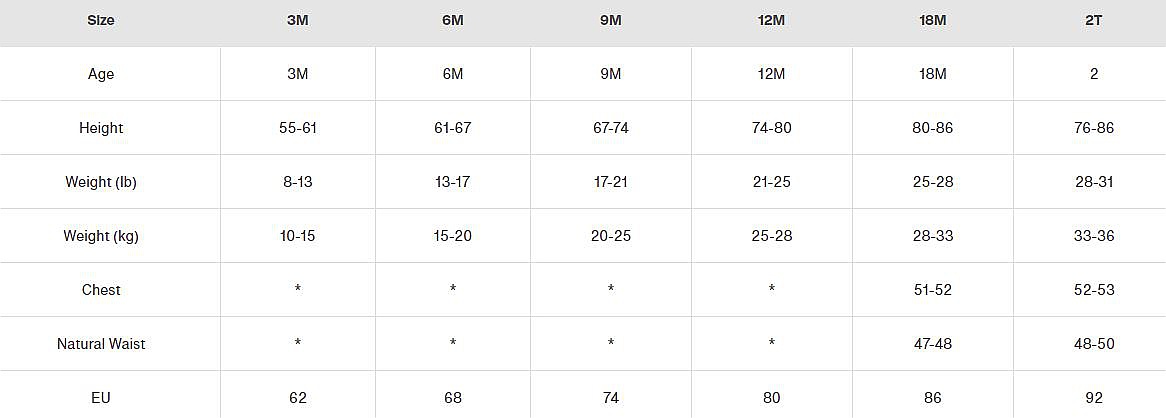The image size is (1166, 418).
Task: Click the Natural Waist row label
Action: (x=101, y=344)
